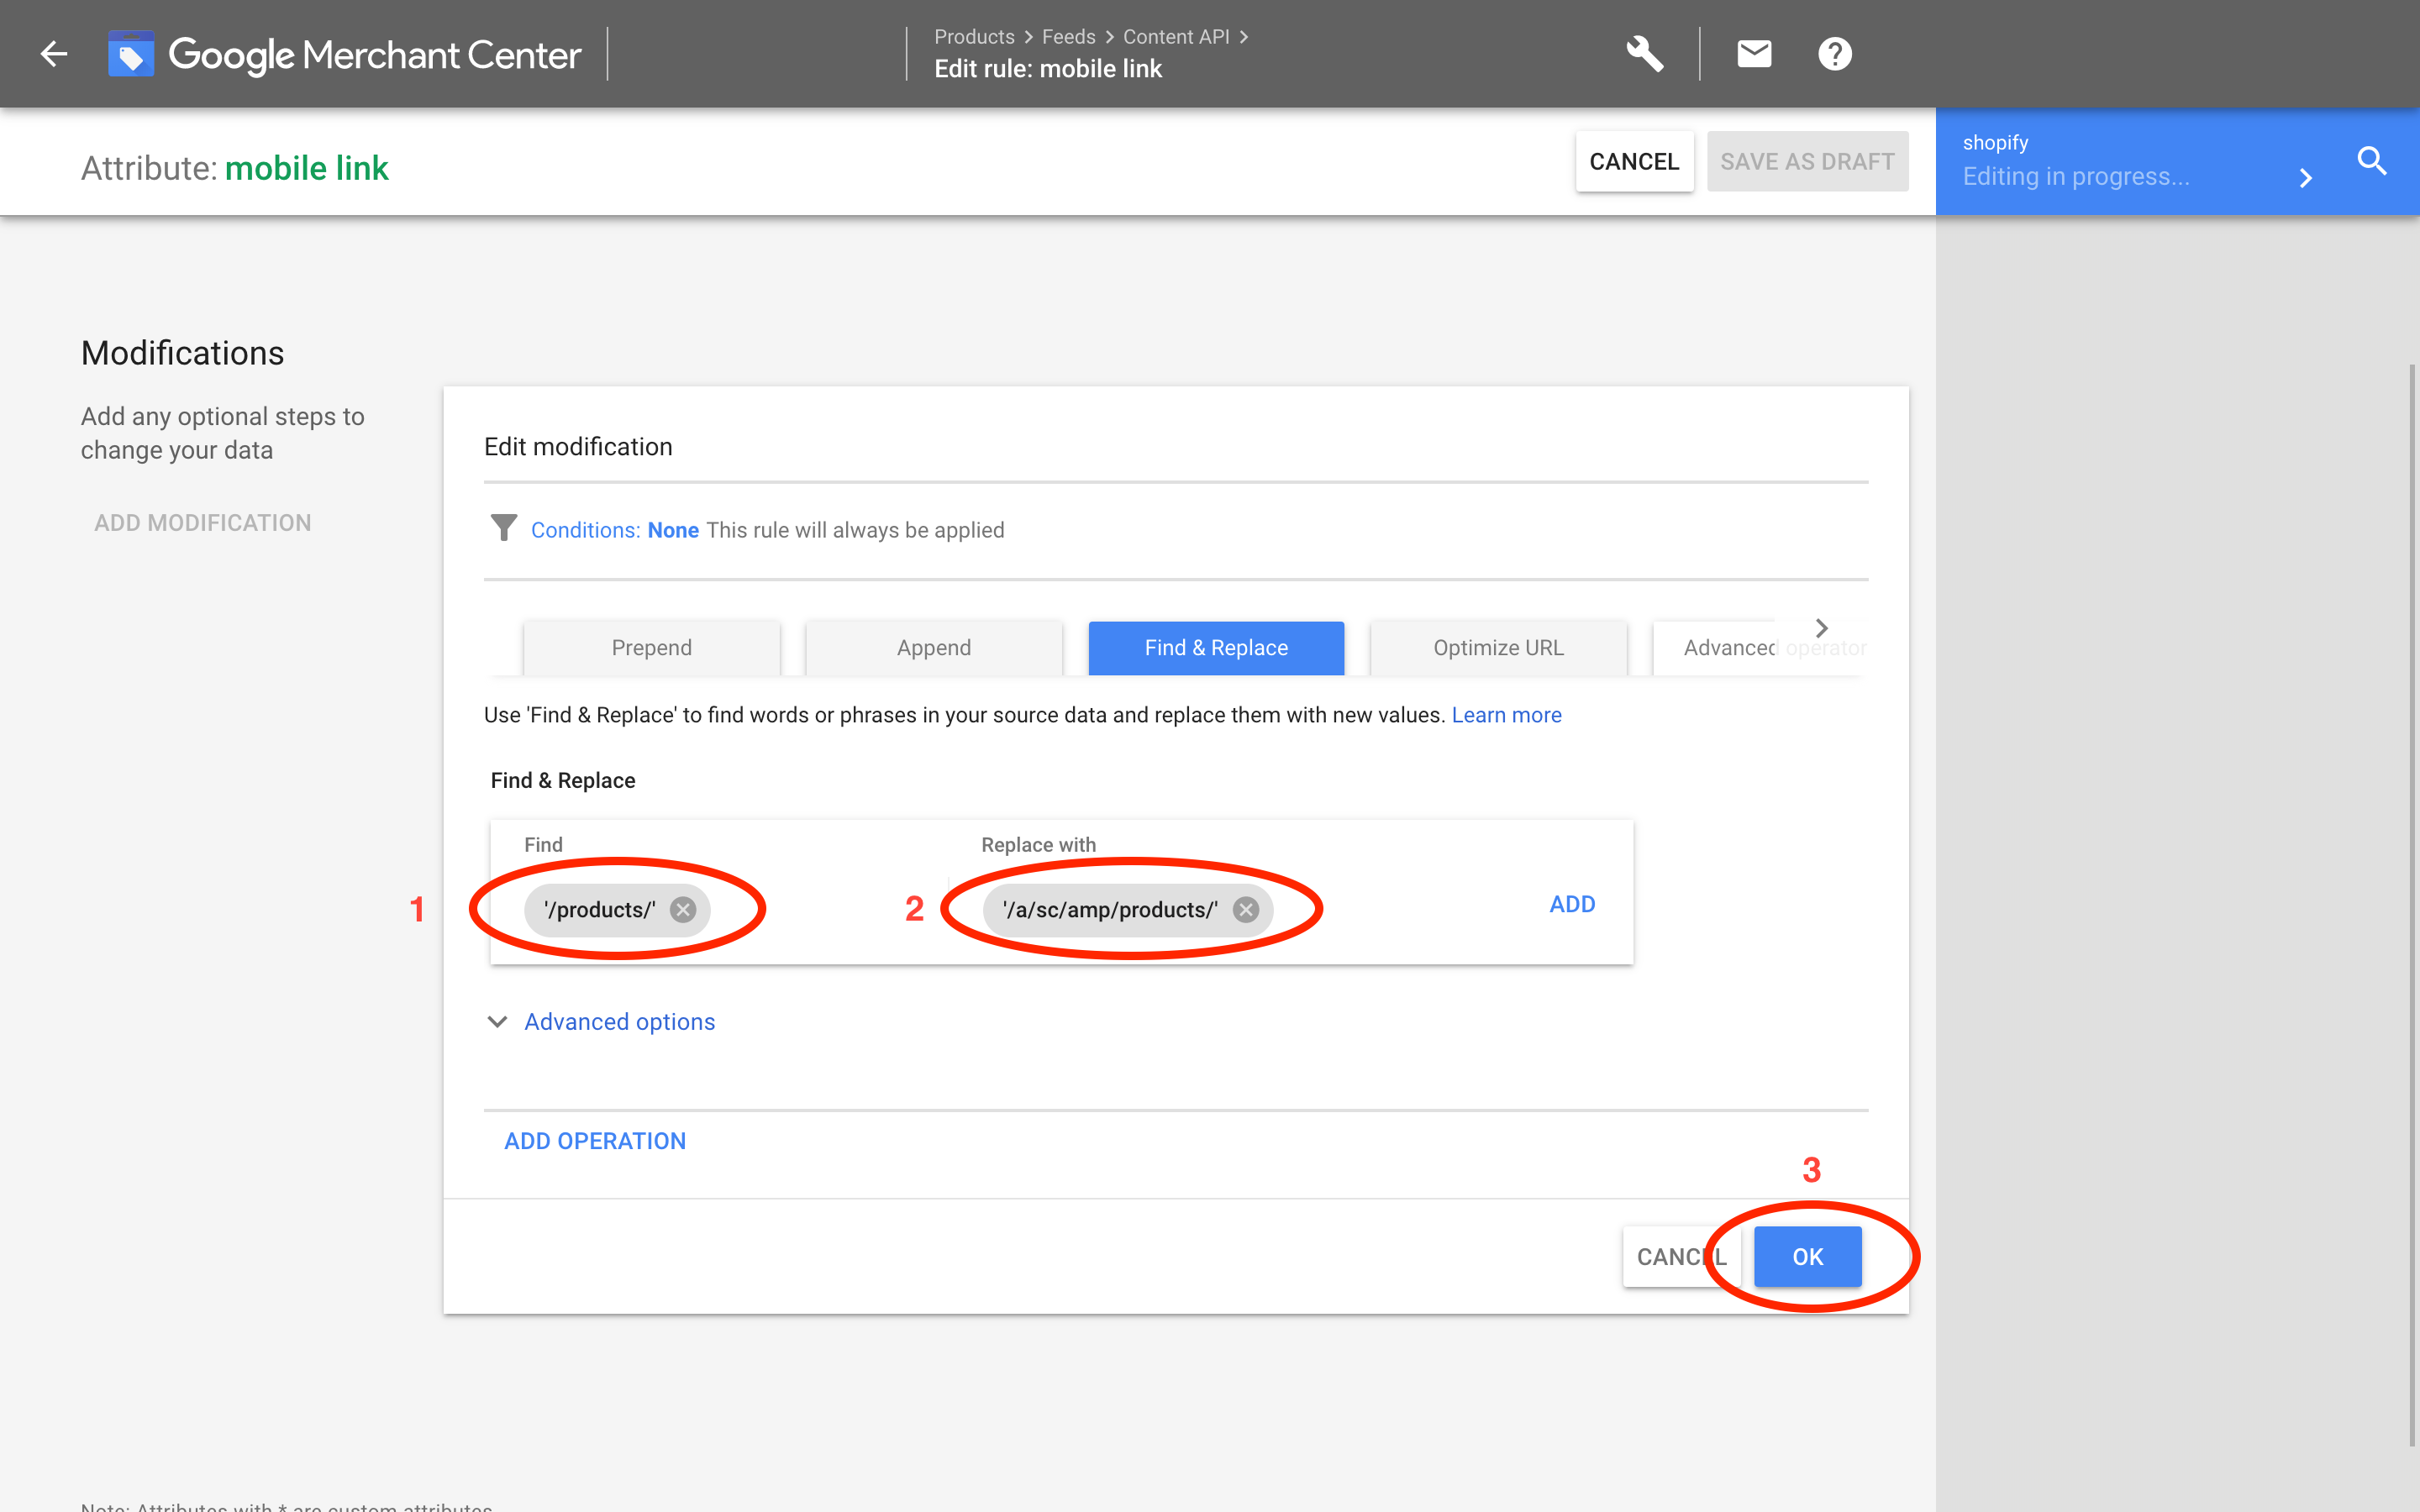Click the help question mark icon
2420x1512 pixels.
[x=1834, y=54]
